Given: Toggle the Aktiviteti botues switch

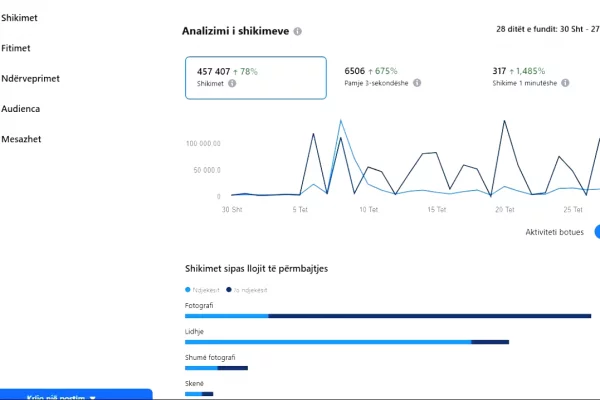Looking at the screenshot, I should coord(596,231).
